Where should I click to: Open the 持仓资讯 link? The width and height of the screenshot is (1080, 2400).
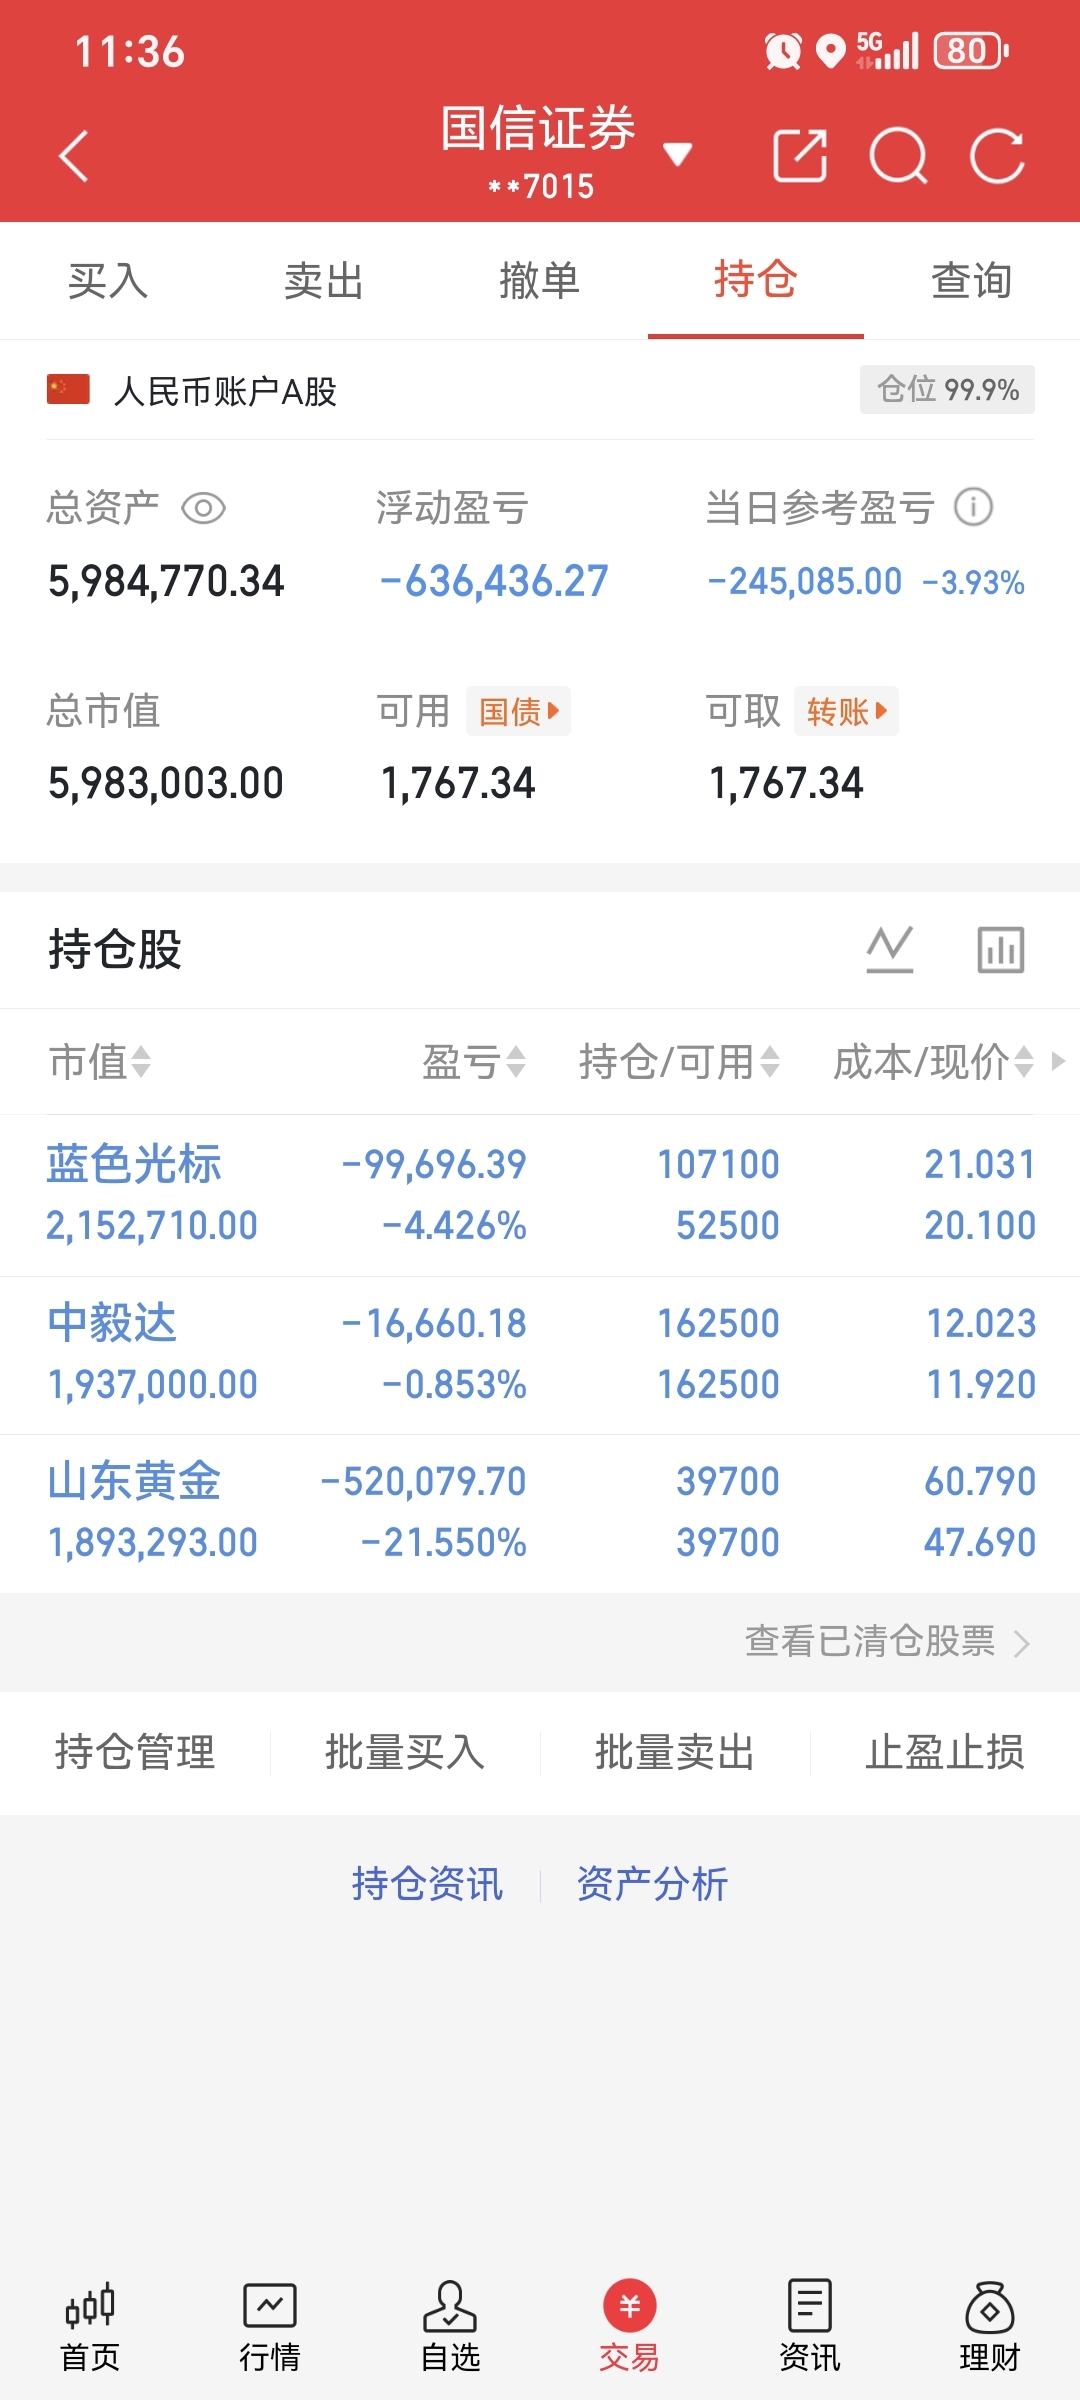coord(427,1884)
